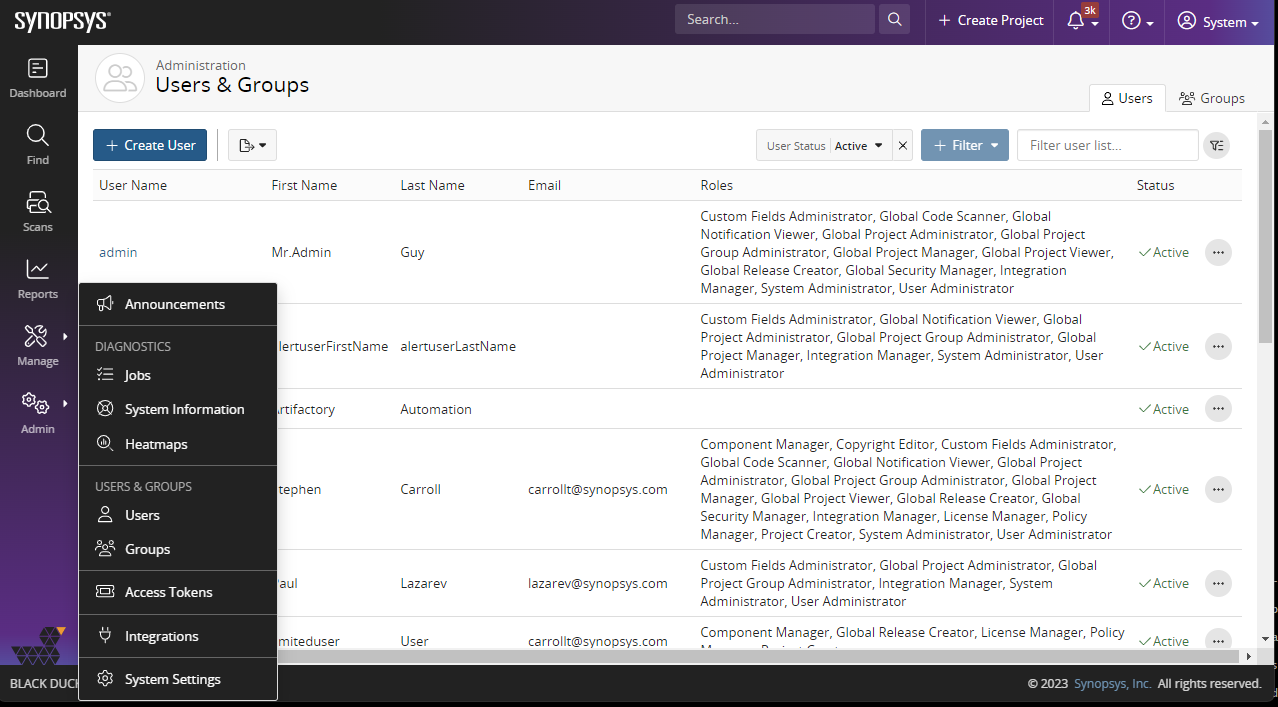Open actions menu for Carroll row
Viewport: 1278px width, 707px height.
click(x=1217, y=489)
